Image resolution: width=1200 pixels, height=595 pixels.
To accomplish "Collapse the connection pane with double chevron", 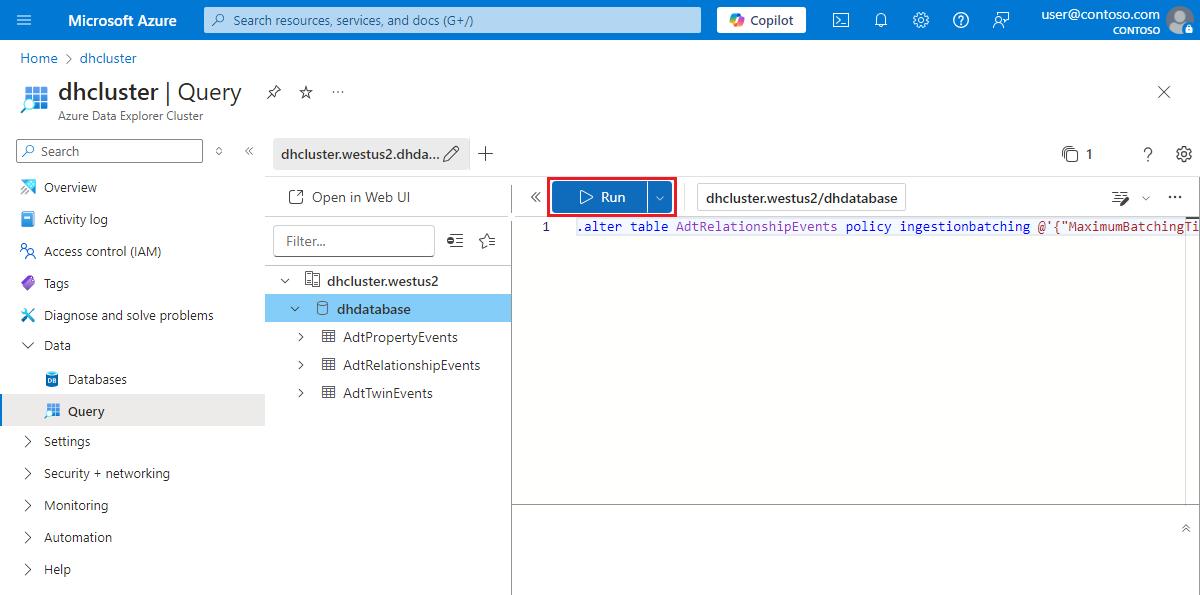I will coord(535,197).
